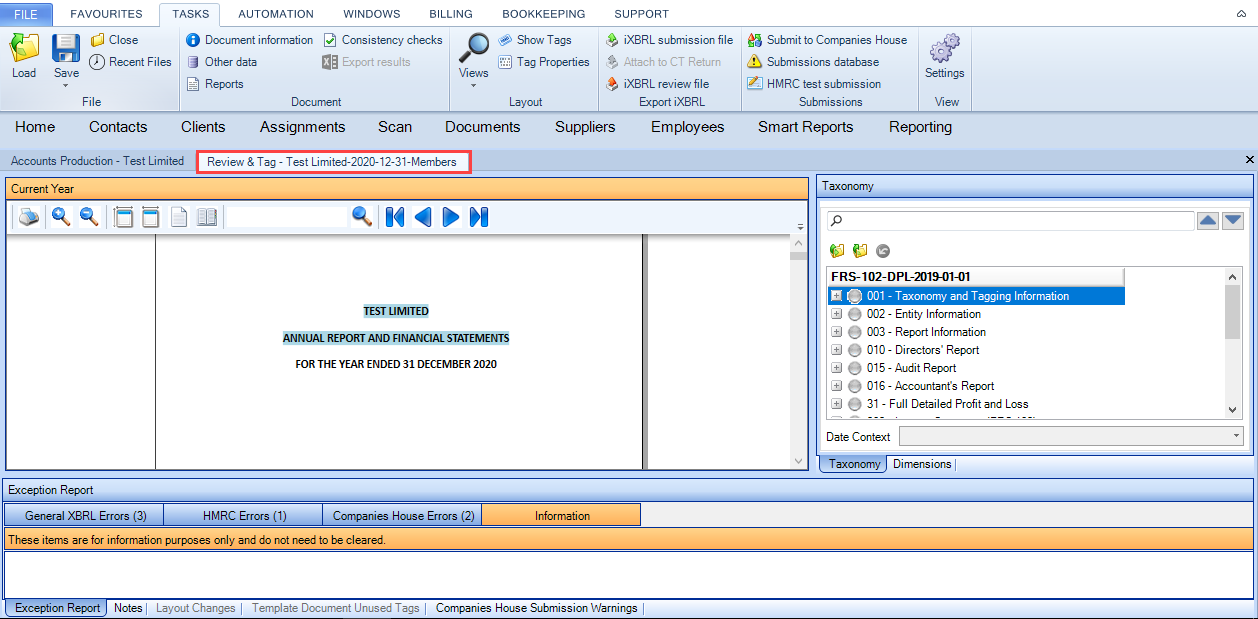Image resolution: width=1258 pixels, height=619 pixels.
Task: Open the Settings gear in ribbon
Action: tap(944, 56)
